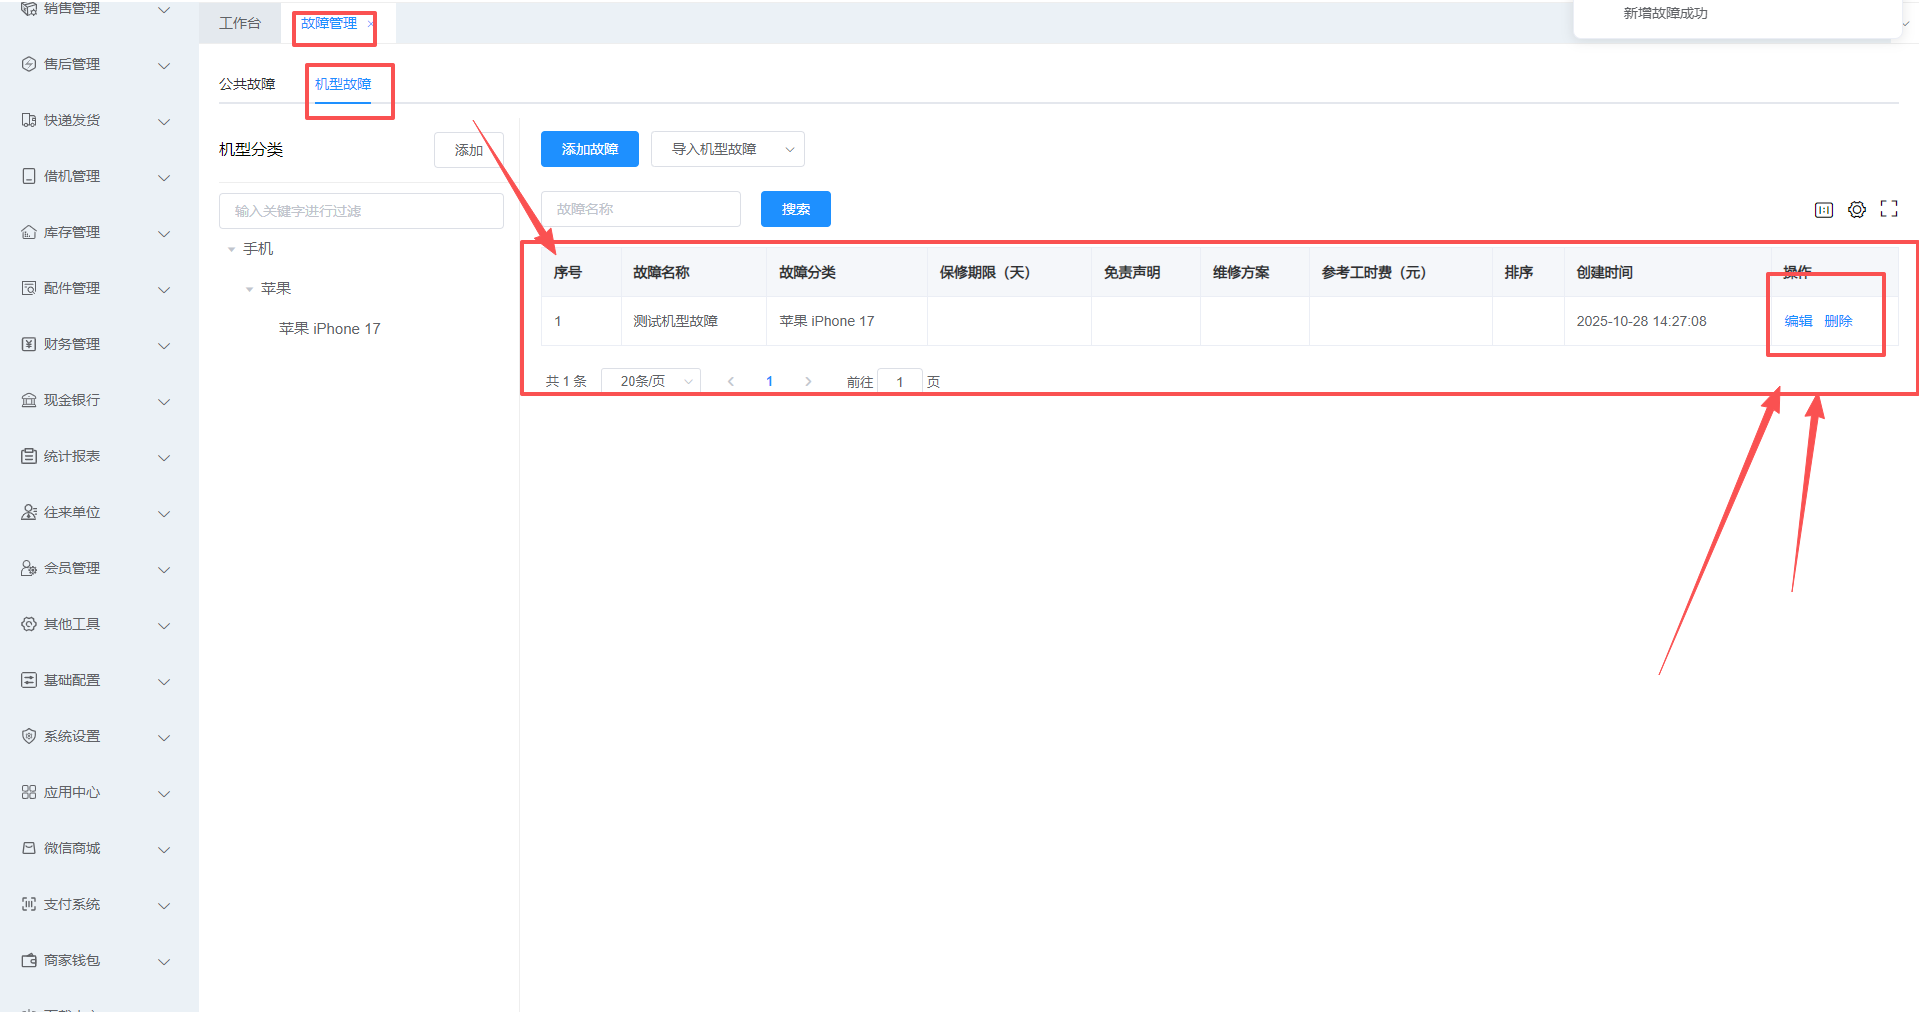The image size is (1919, 1012).
Task: Open the 20条/页 page size dropdown
Action: click(x=650, y=381)
